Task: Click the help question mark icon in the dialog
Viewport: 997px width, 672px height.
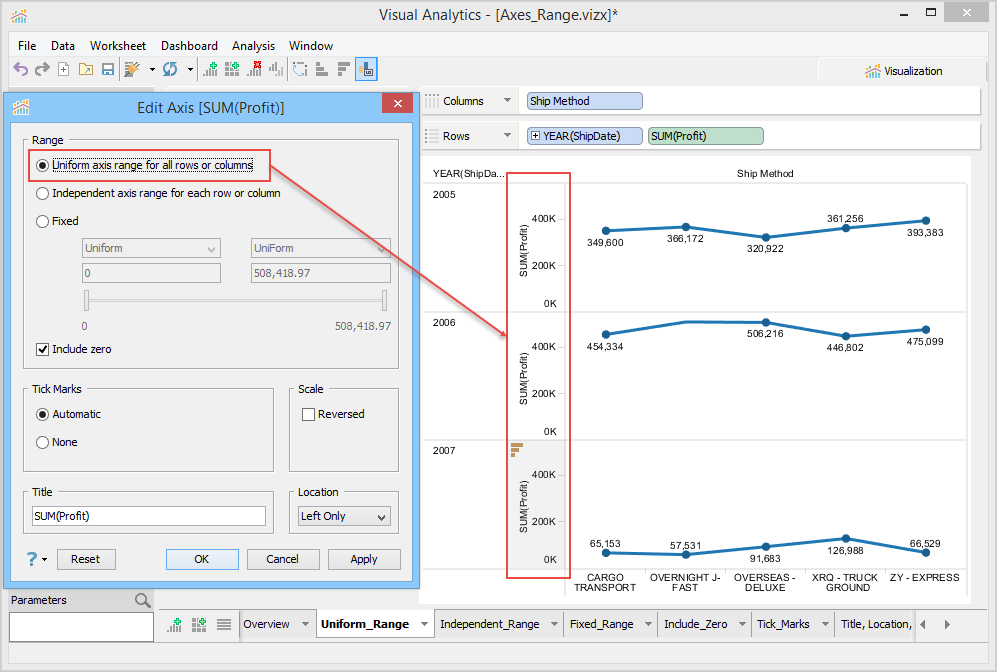Action: pyautogui.click(x=32, y=559)
